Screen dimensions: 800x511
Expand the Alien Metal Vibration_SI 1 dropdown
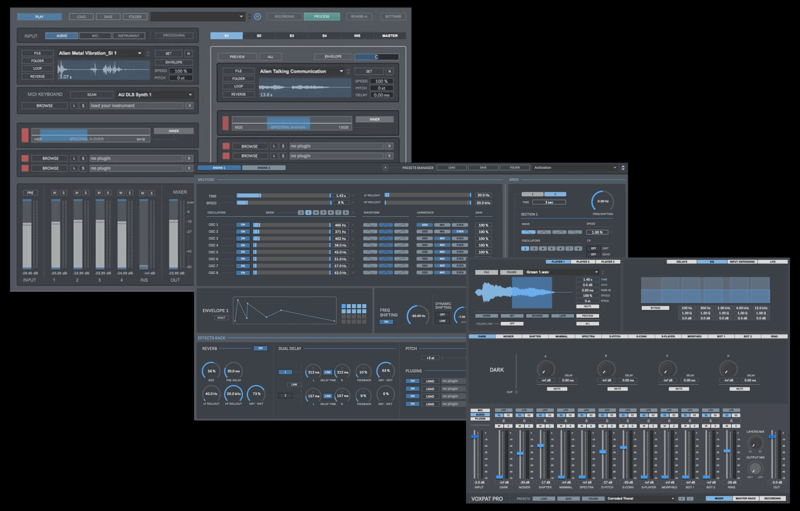[x=100, y=53]
